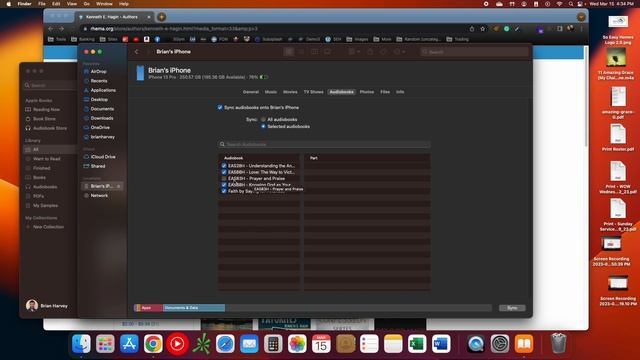Image resolution: width=640 pixels, height=360 pixels.
Task: Toggle Sync audiobooks onto Brian's iPhone
Action: click(x=220, y=107)
